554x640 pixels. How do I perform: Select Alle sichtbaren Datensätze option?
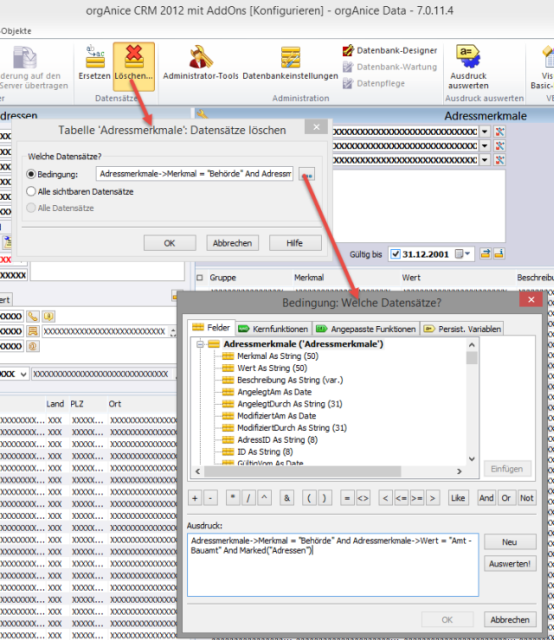click(x=31, y=191)
